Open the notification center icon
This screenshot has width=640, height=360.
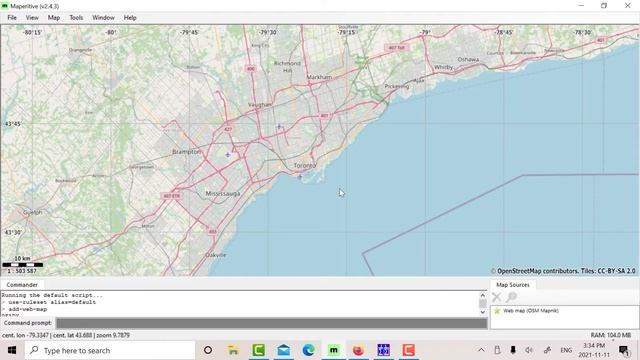624,350
